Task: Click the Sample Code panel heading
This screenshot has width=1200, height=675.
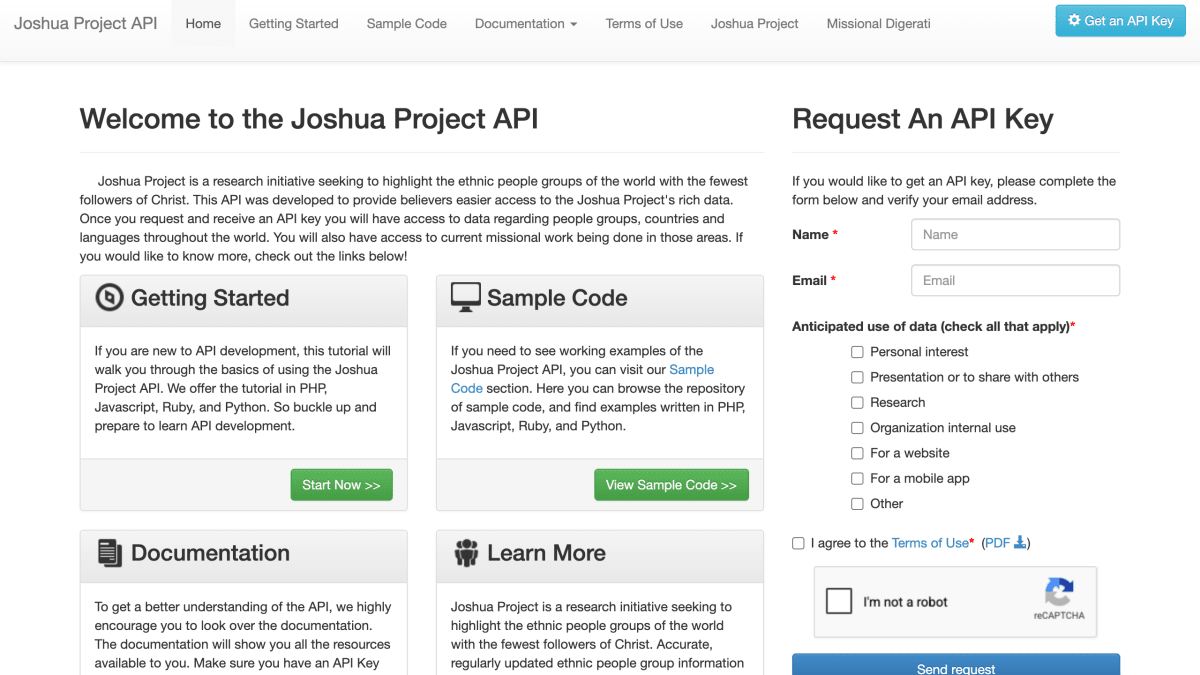Action: [x=557, y=298]
